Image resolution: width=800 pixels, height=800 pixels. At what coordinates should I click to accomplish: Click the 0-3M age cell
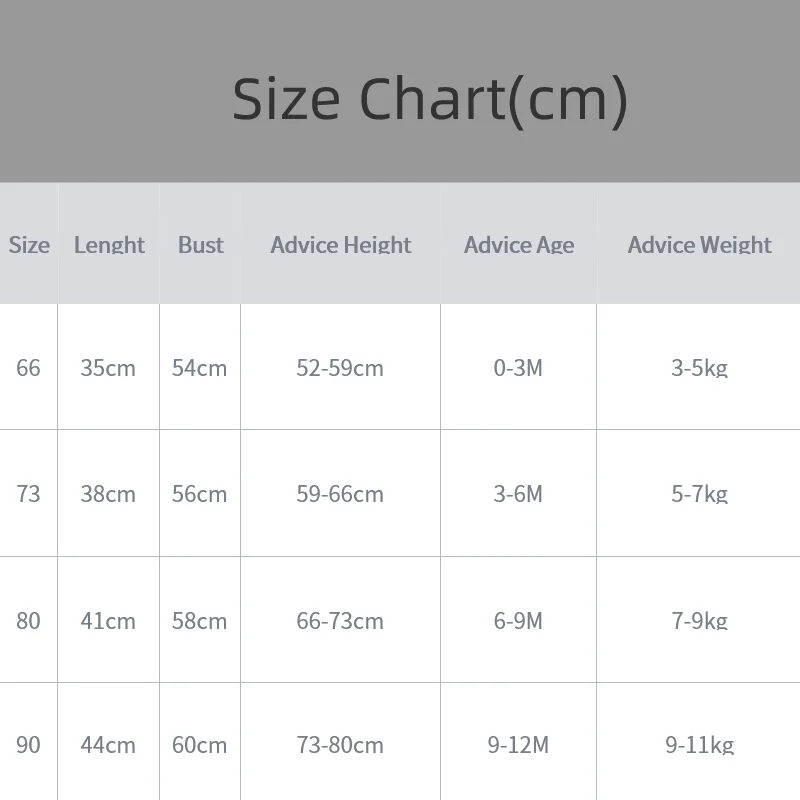coord(518,367)
